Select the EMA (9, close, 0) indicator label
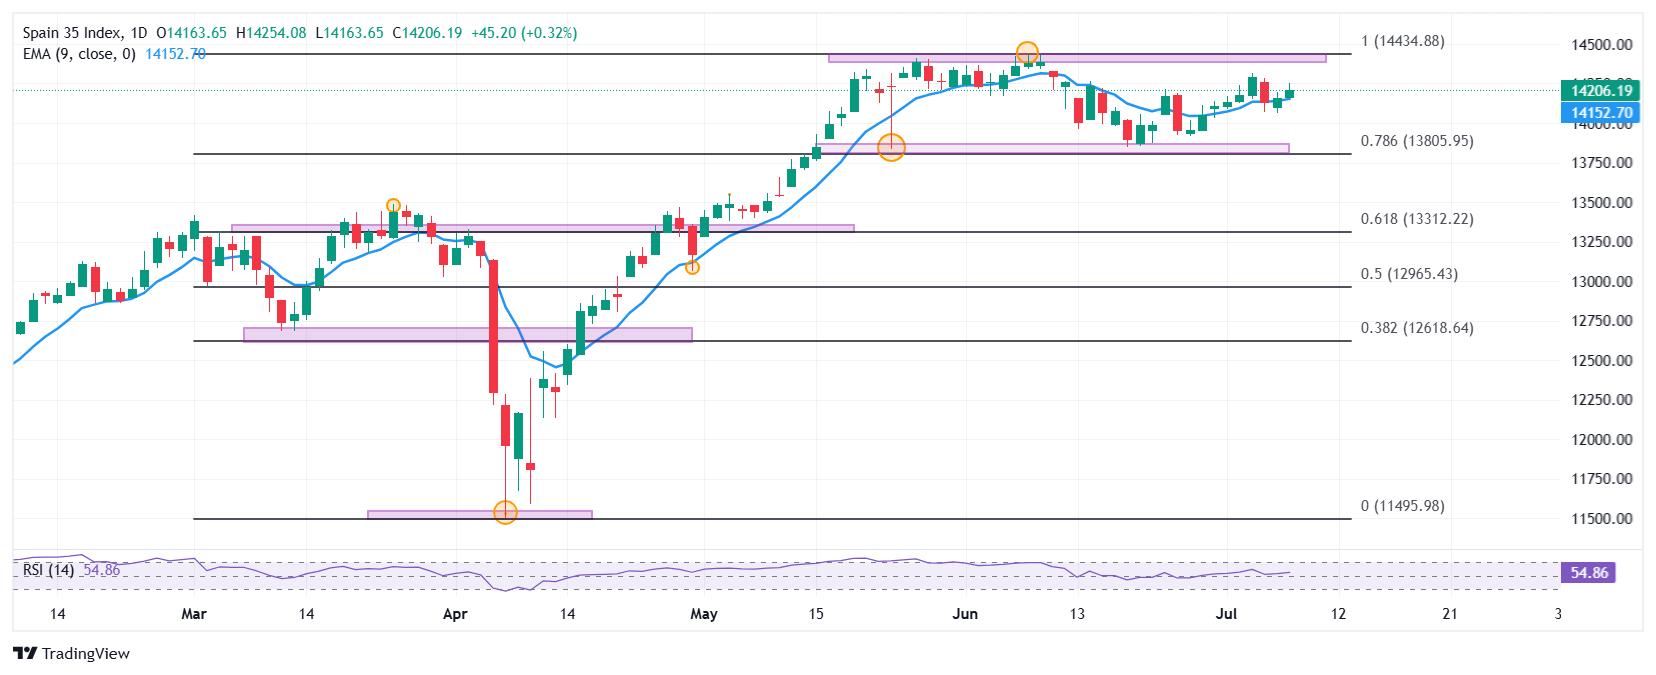The width and height of the screenshot is (1656, 675). pyautogui.click(x=79, y=54)
